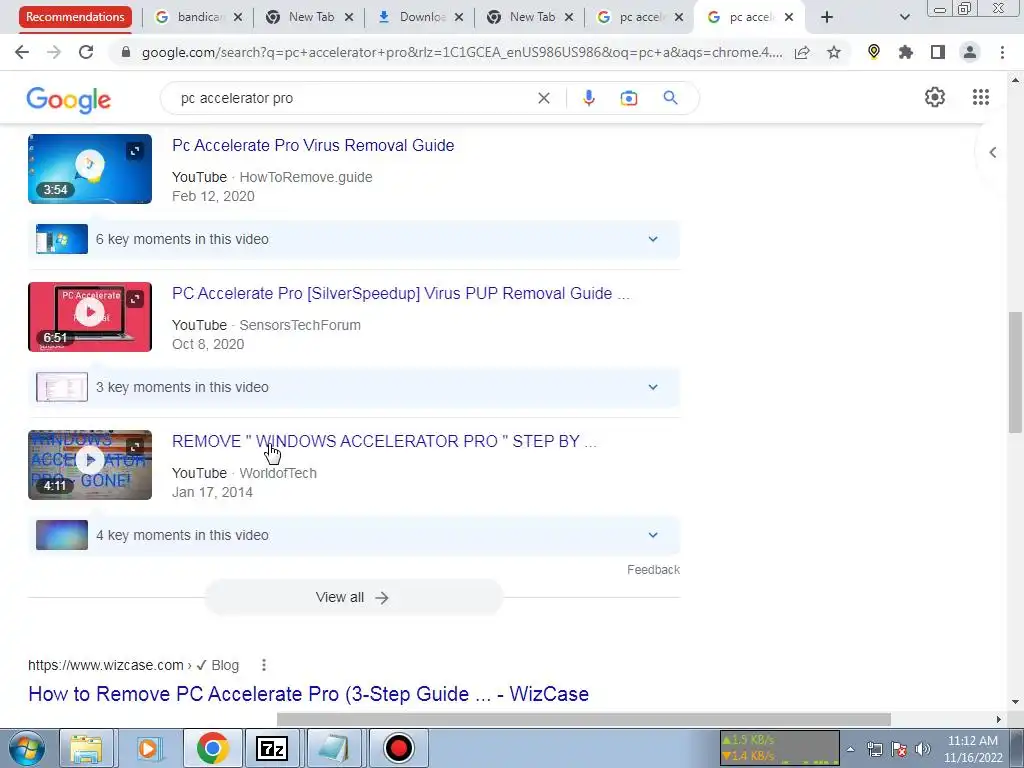The width and height of the screenshot is (1024, 768).
Task: Click the Chrome address bar URL
Action: tap(461, 52)
